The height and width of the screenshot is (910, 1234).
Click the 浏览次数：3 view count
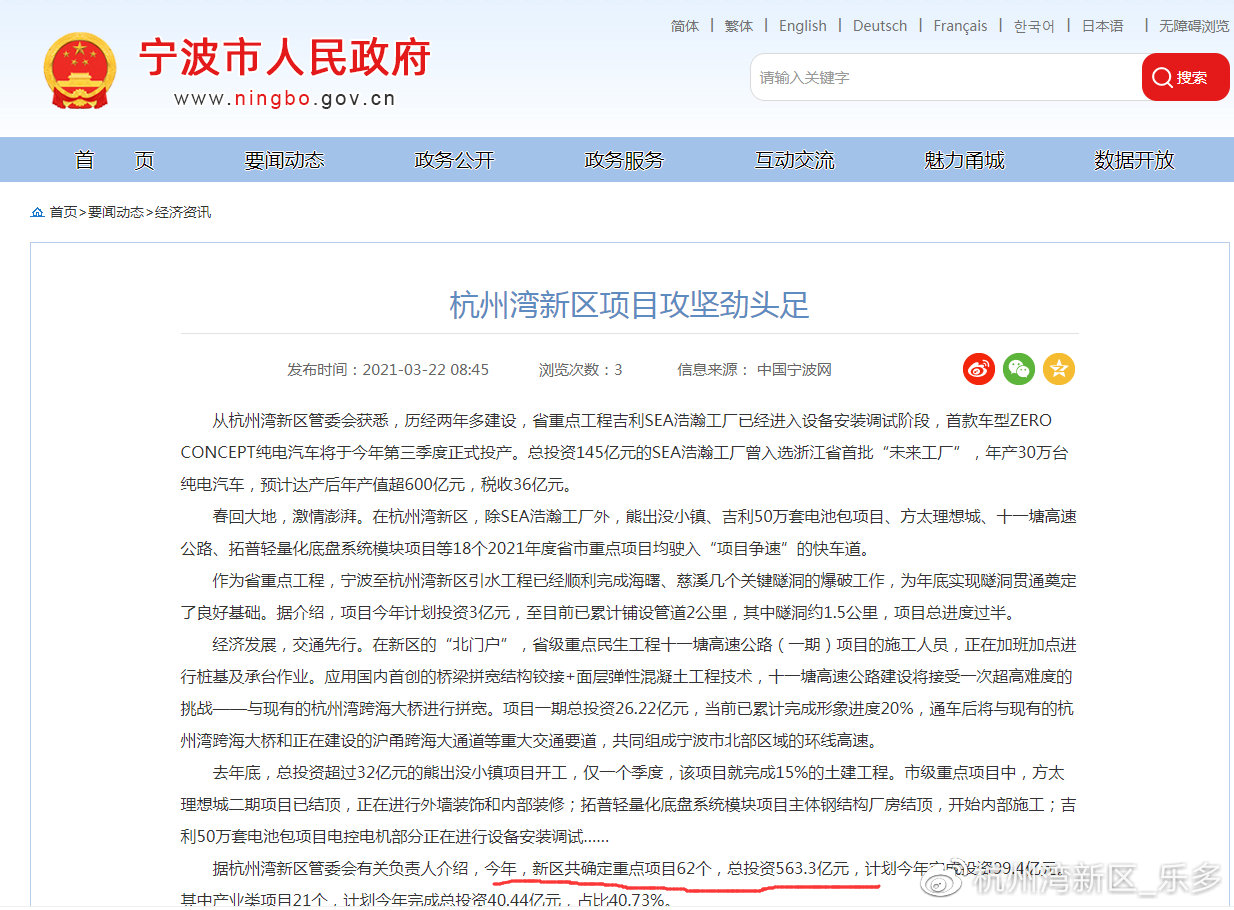click(581, 370)
